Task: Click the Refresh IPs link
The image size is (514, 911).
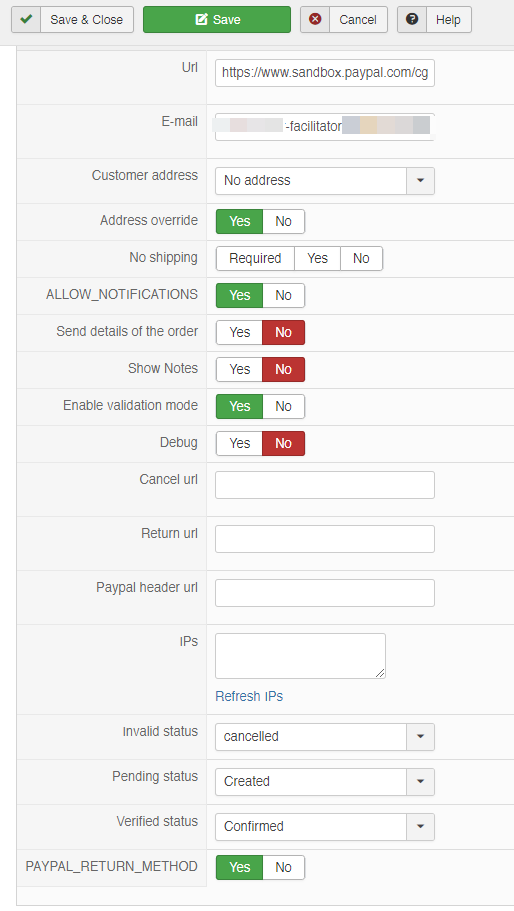Action: coord(249,696)
